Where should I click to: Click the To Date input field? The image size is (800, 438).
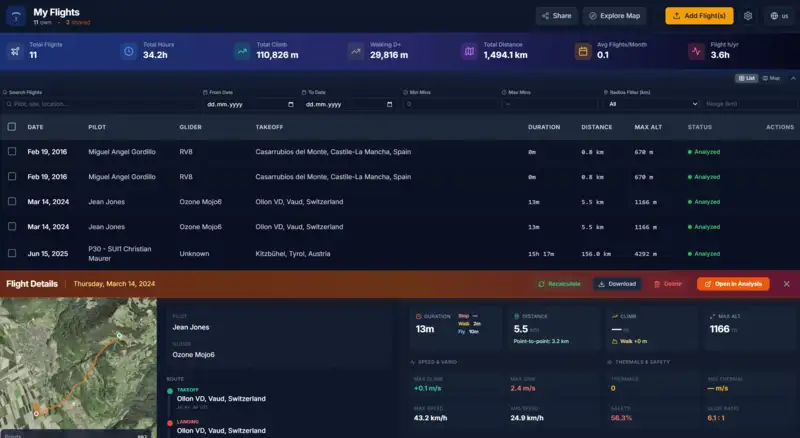pos(348,104)
